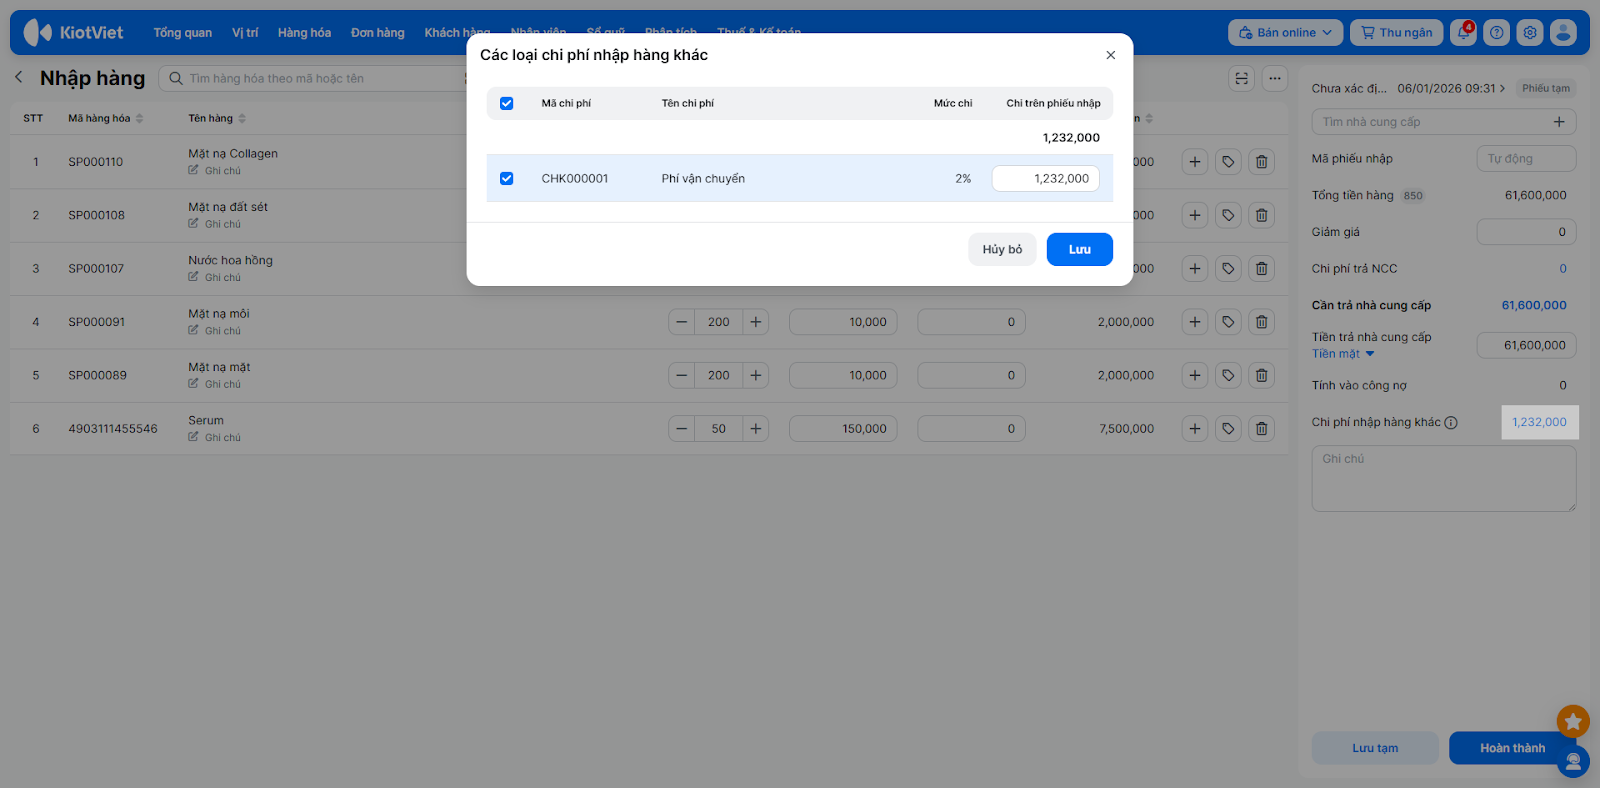Open the Thu ngân cashier screen
Viewport: 1600px width, 788px height.
coord(1397,33)
